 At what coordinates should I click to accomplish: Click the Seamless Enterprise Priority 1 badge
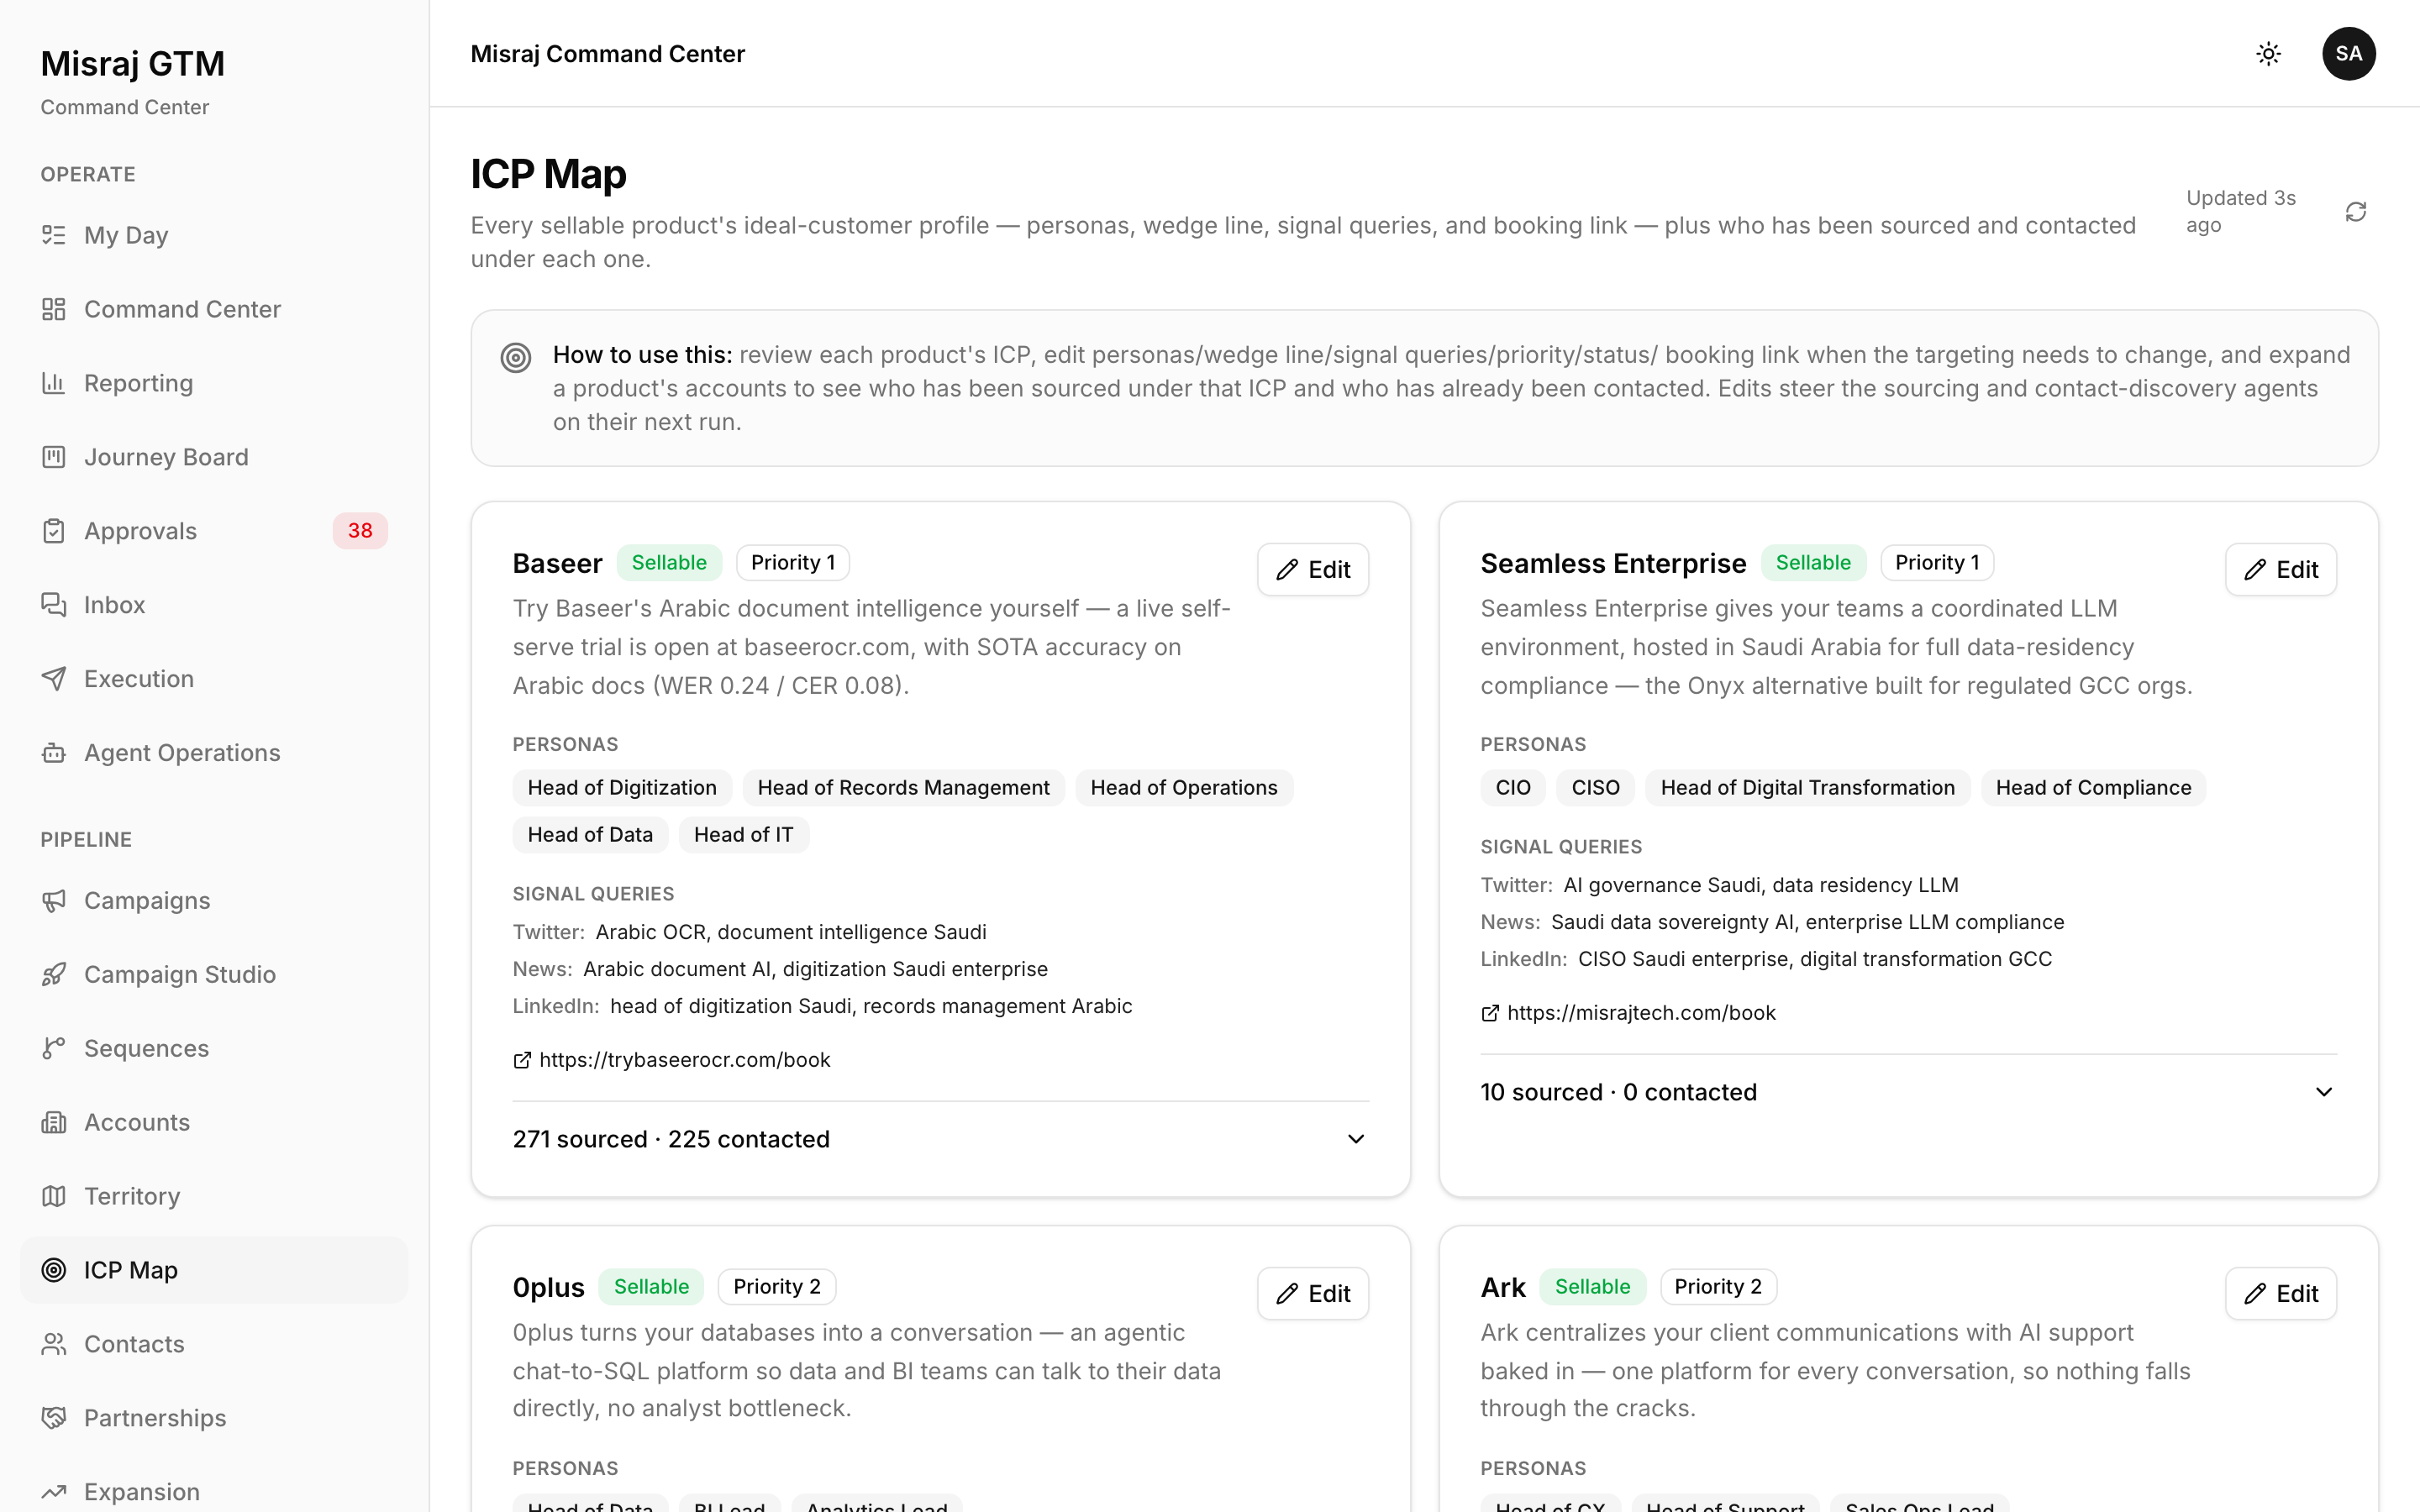click(1937, 563)
